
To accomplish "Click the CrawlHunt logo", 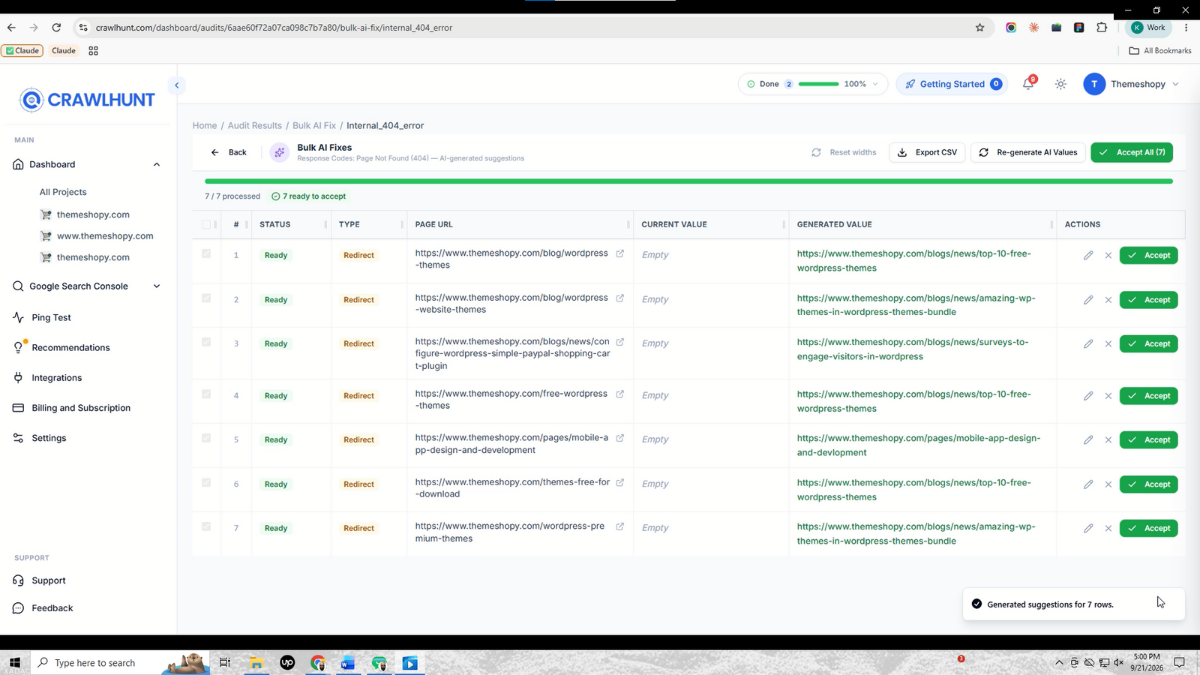I will pyautogui.click(x=88, y=99).
